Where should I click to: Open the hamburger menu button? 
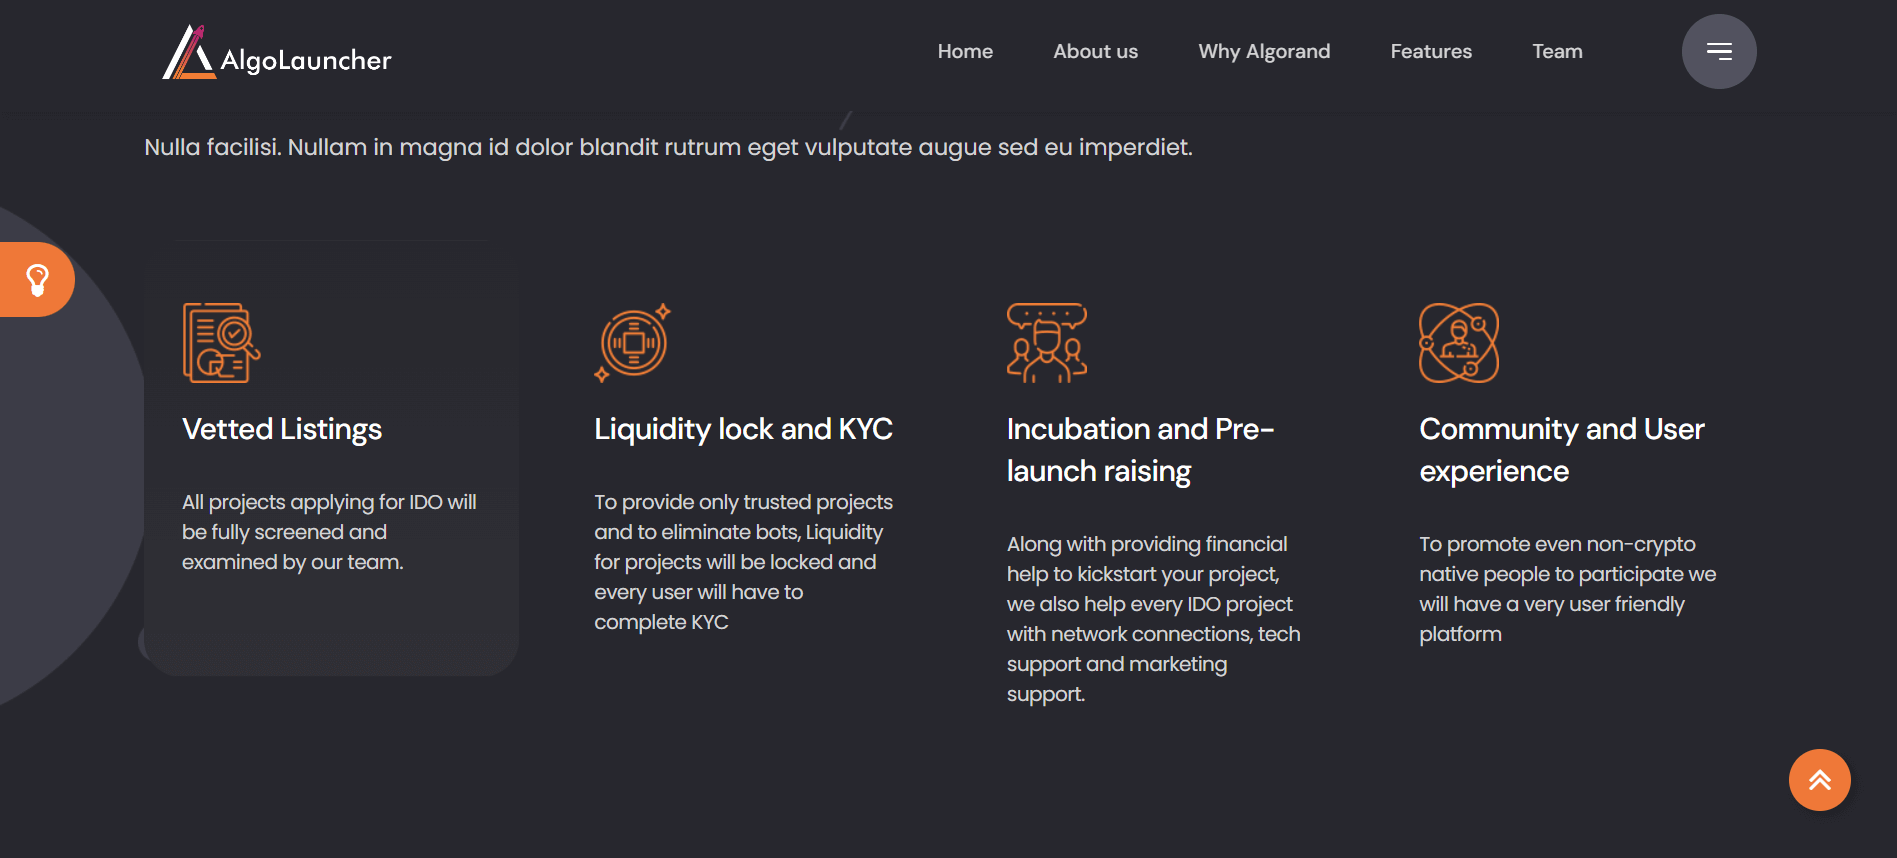coord(1718,51)
